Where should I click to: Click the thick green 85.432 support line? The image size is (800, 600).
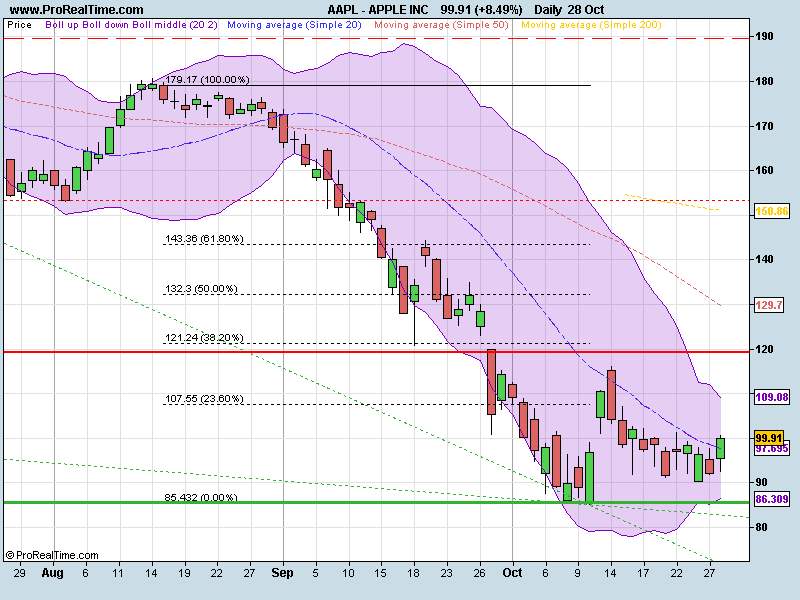377,503
